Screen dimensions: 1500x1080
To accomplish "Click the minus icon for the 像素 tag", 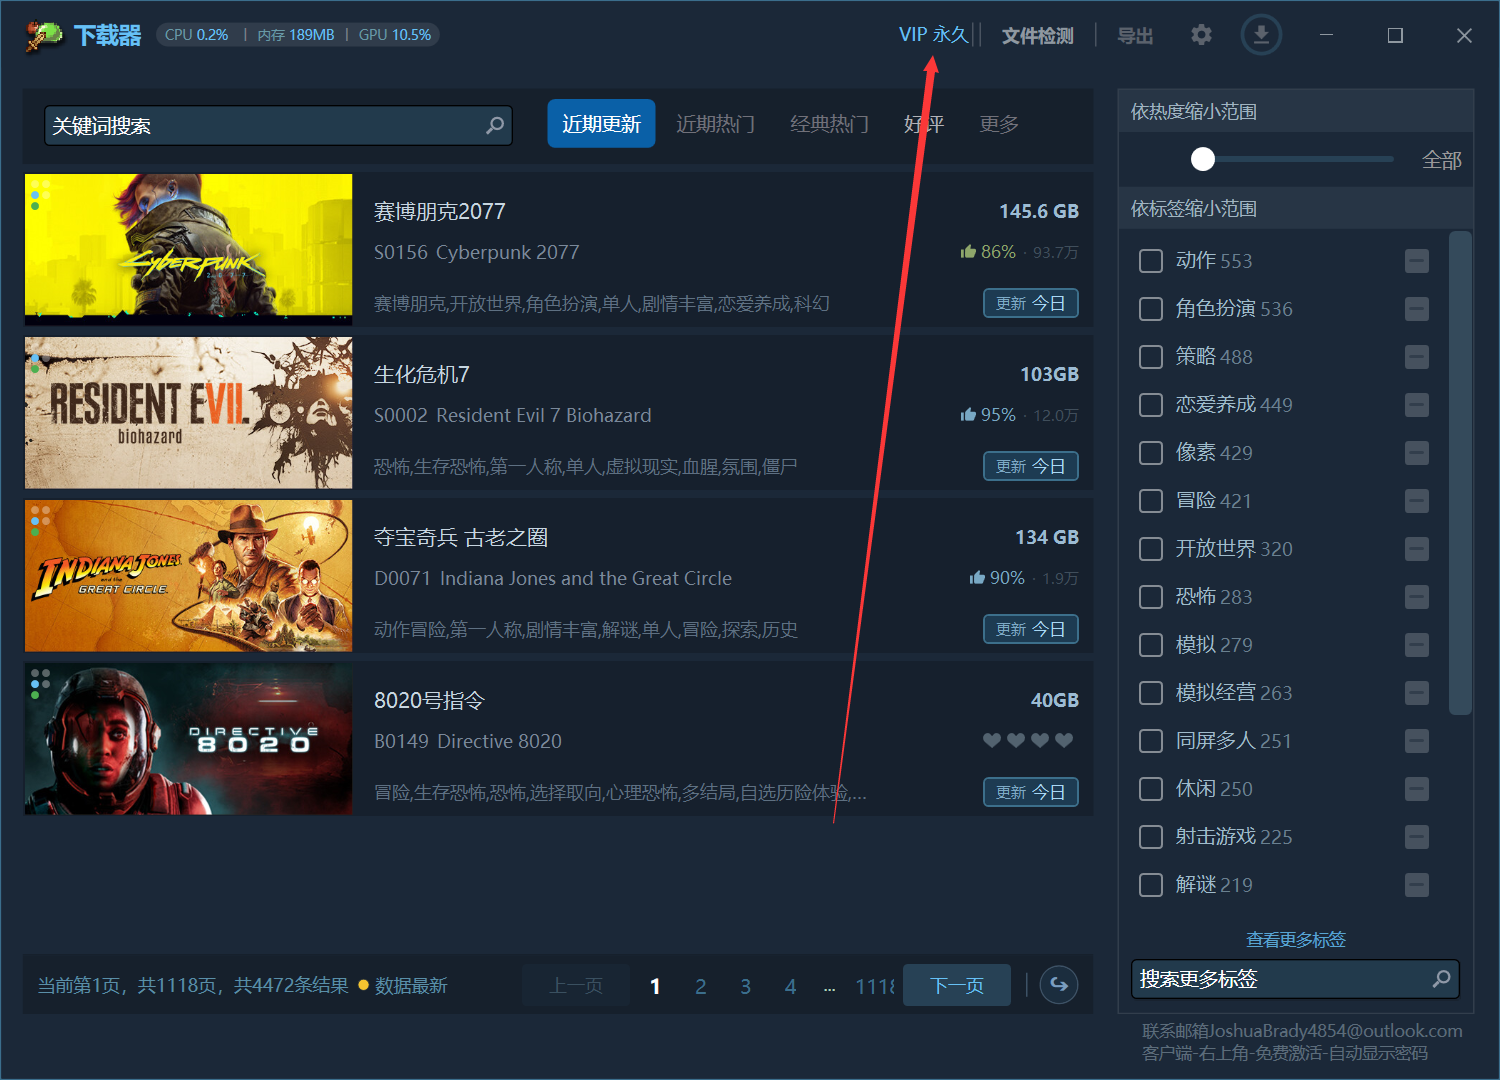I will [x=1417, y=453].
